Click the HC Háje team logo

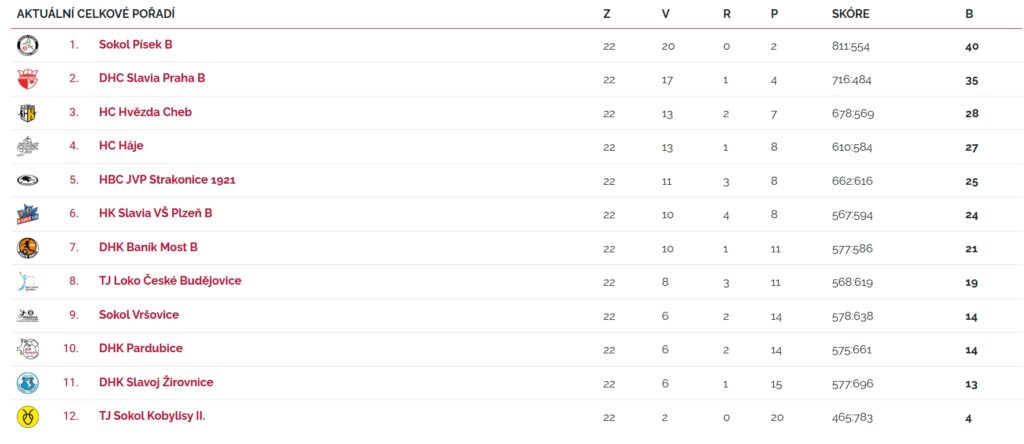(28, 147)
